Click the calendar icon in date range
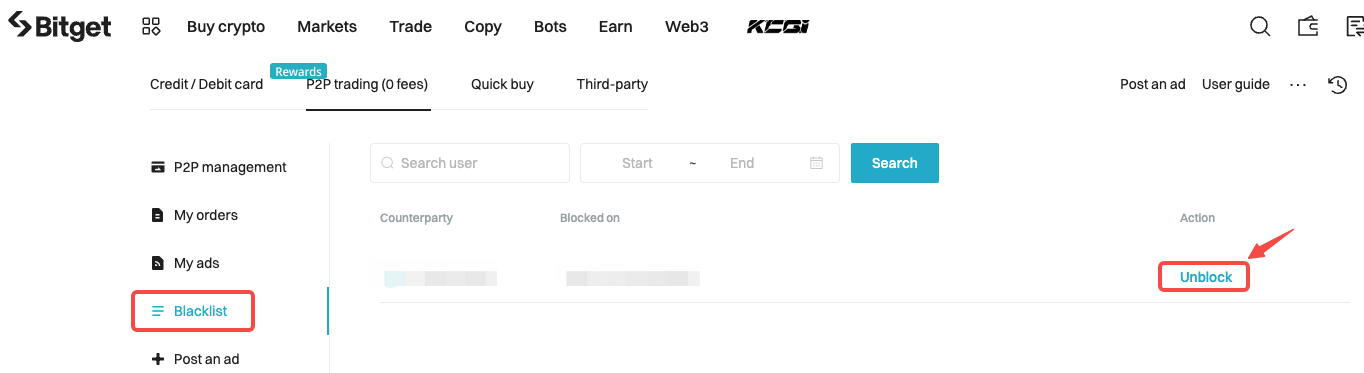The image size is (1364, 373). point(816,163)
